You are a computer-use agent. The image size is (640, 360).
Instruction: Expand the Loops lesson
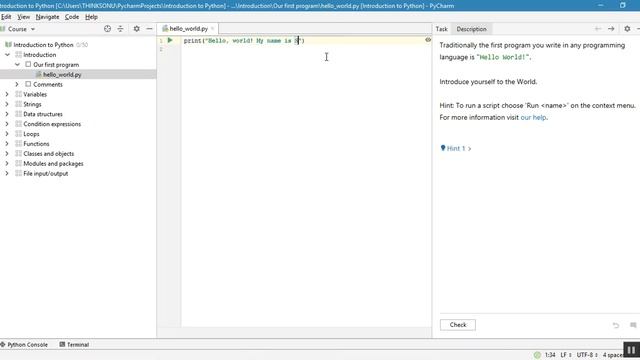pos(7,133)
